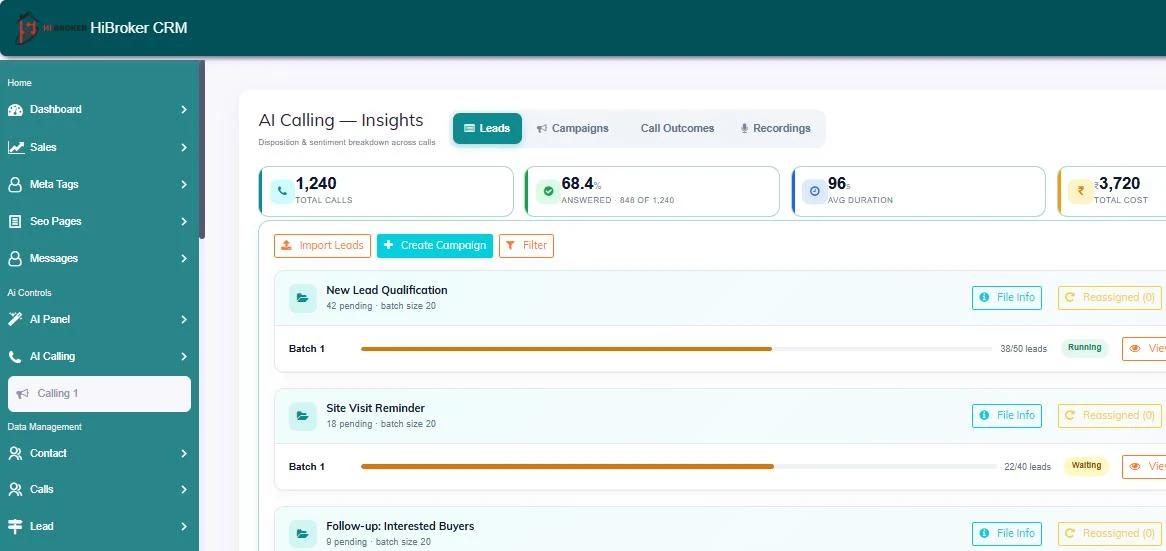View New Lead Qualification Batch 1 eye button
Image resolution: width=1166 pixels, height=551 pixels.
pyautogui.click(x=1144, y=348)
